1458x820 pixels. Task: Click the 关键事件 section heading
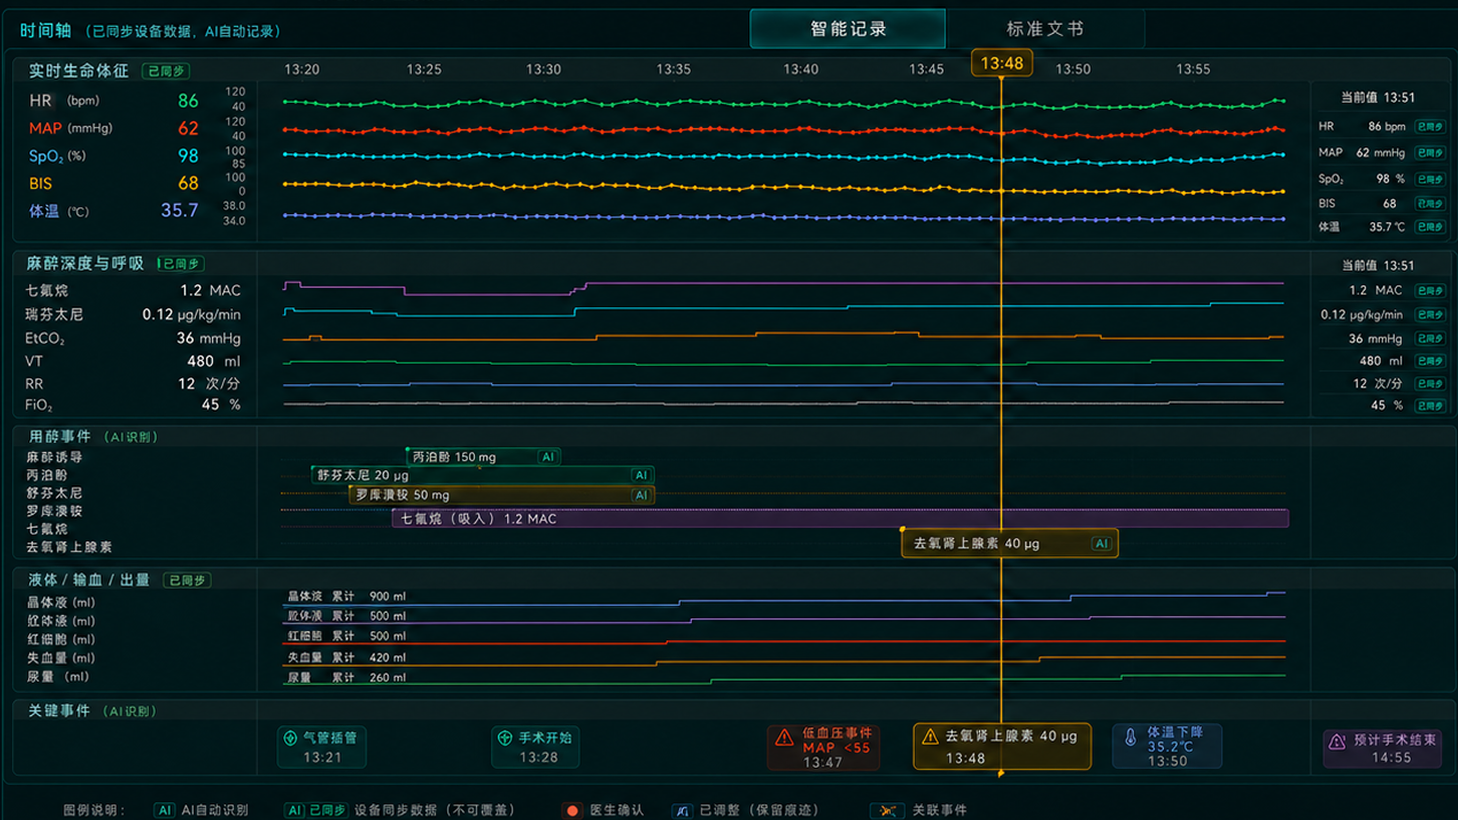tap(59, 711)
